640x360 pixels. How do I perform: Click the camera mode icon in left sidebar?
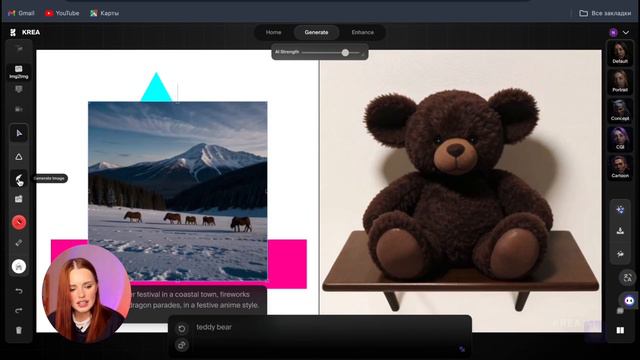pyautogui.click(x=19, y=109)
